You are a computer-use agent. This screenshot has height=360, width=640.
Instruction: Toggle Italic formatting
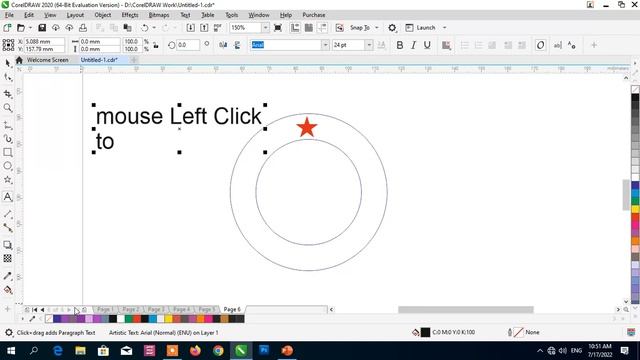tap(413, 45)
